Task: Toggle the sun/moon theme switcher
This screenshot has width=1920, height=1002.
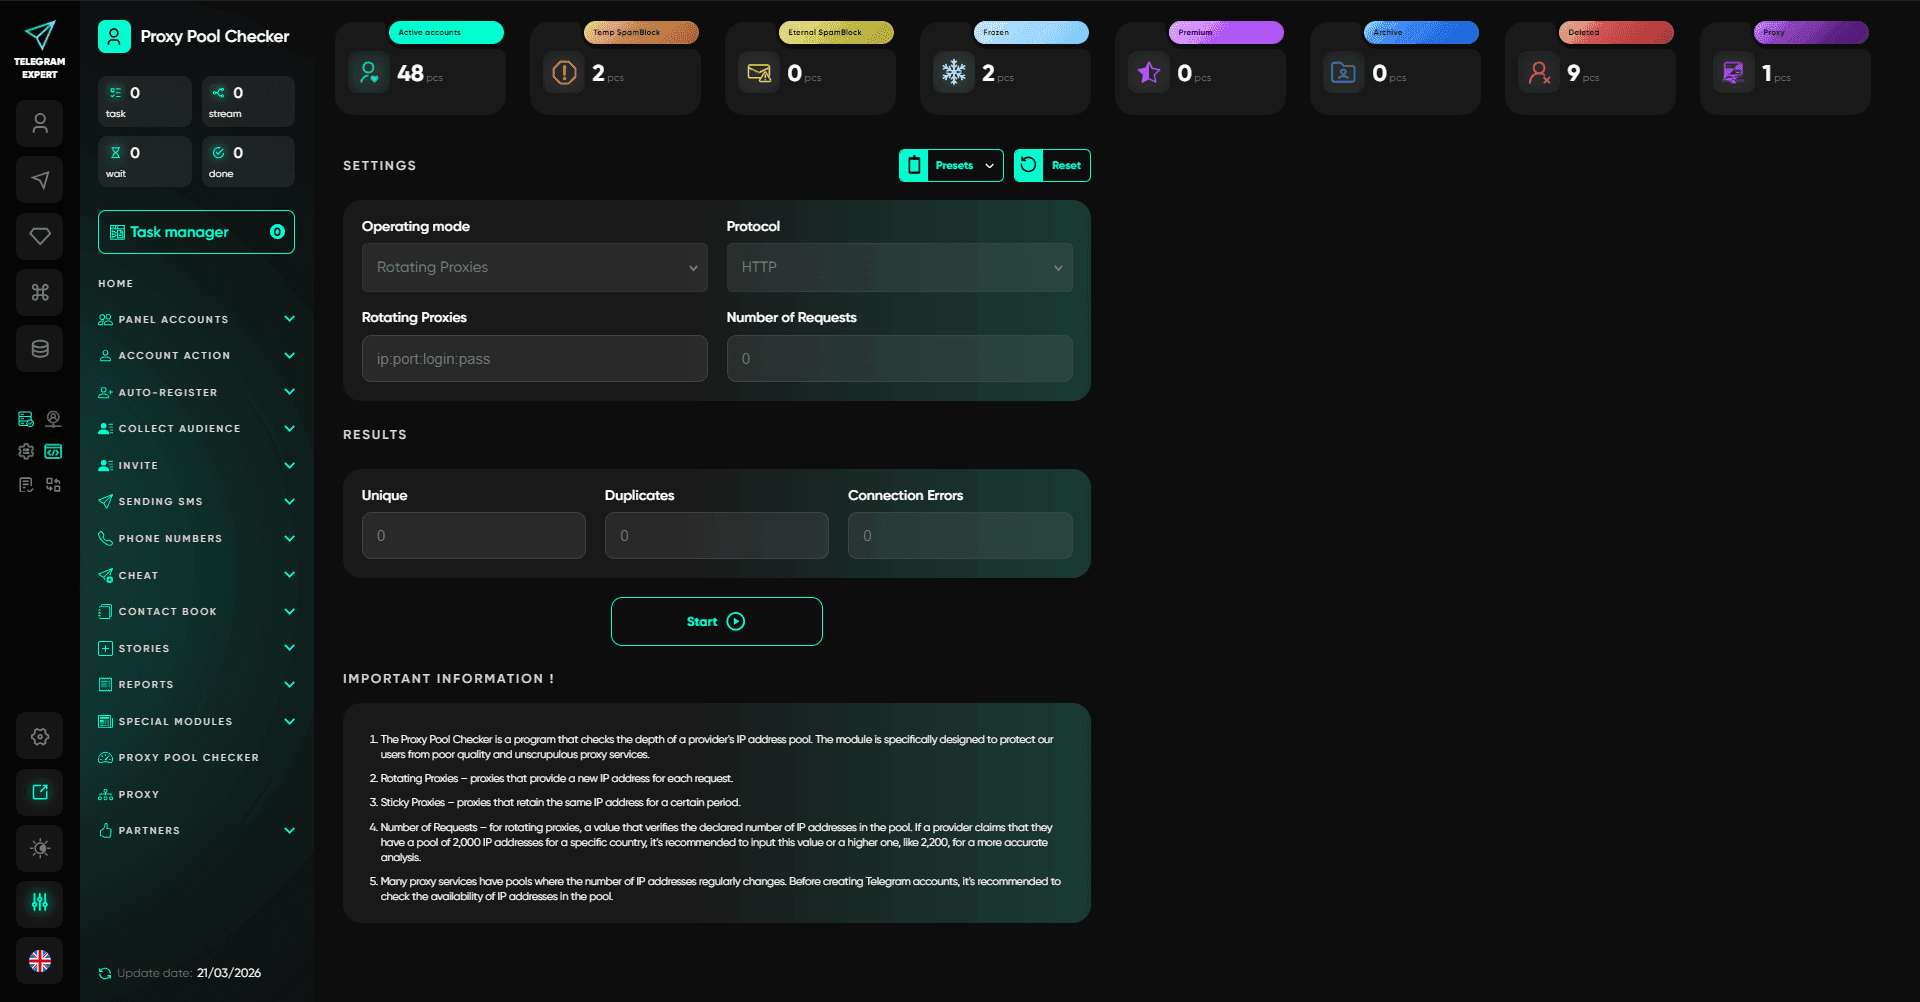Action: (40, 848)
